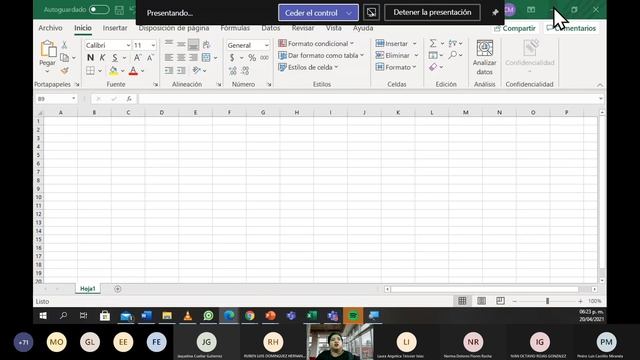Click the Pegar paste icon
The height and width of the screenshot is (360, 640).
48,49
